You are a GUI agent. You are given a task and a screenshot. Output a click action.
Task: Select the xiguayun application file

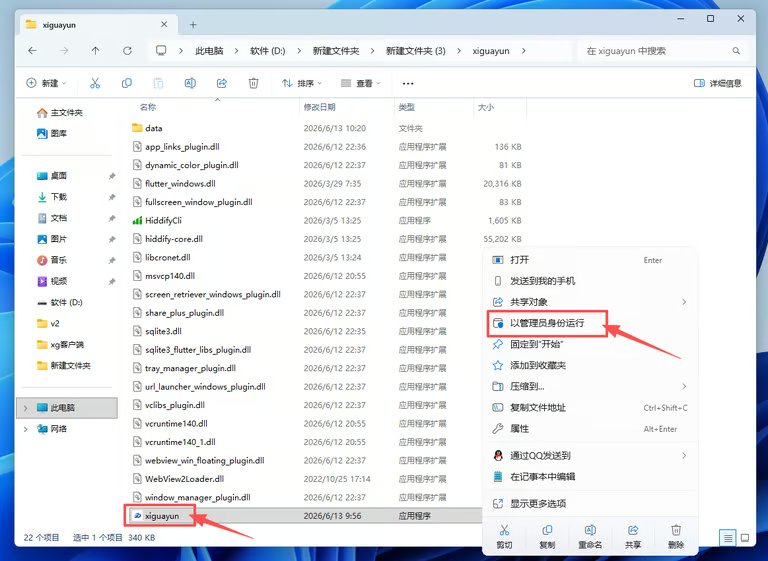pyautogui.click(x=162, y=516)
